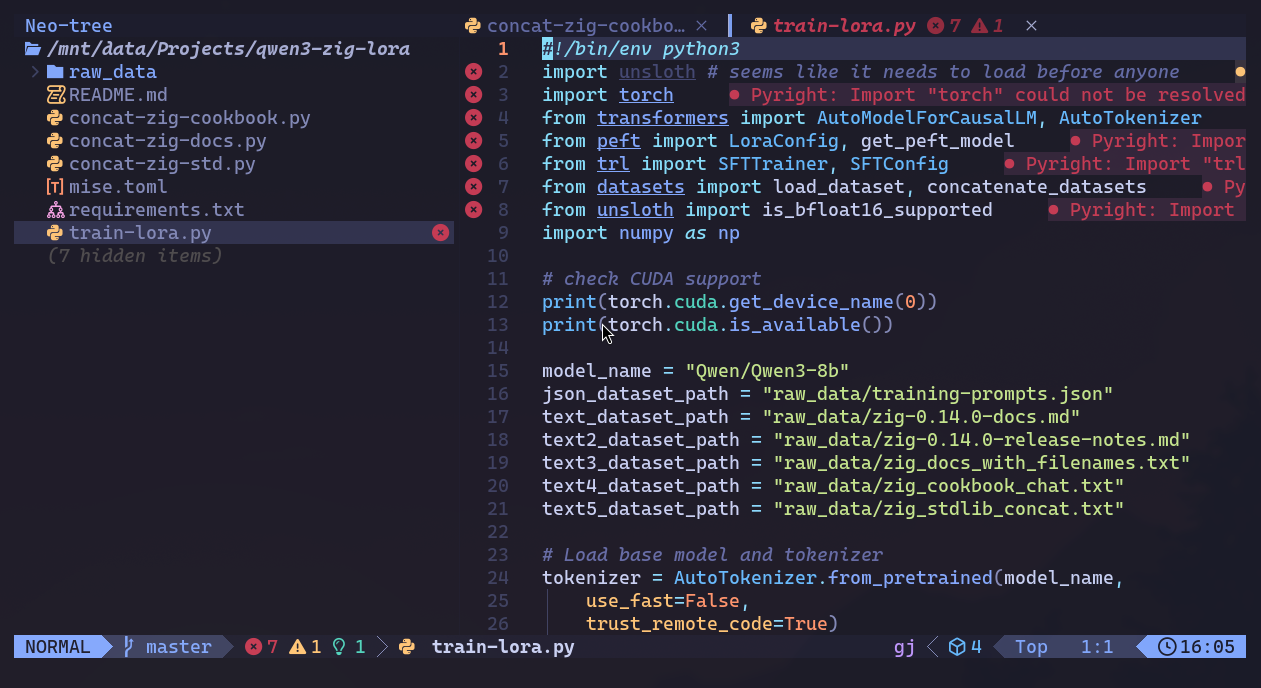Open README.md in the file tree
The height and width of the screenshot is (688, 1261).
(x=117, y=95)
